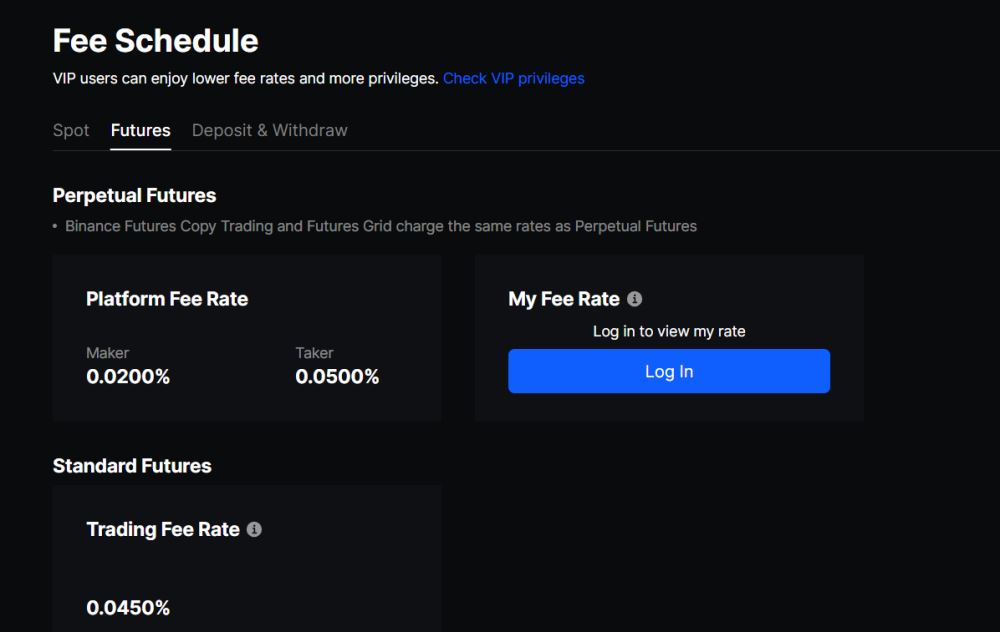Click the Maker label
The image size is (1000, 632).
click(x=107, y=353)
